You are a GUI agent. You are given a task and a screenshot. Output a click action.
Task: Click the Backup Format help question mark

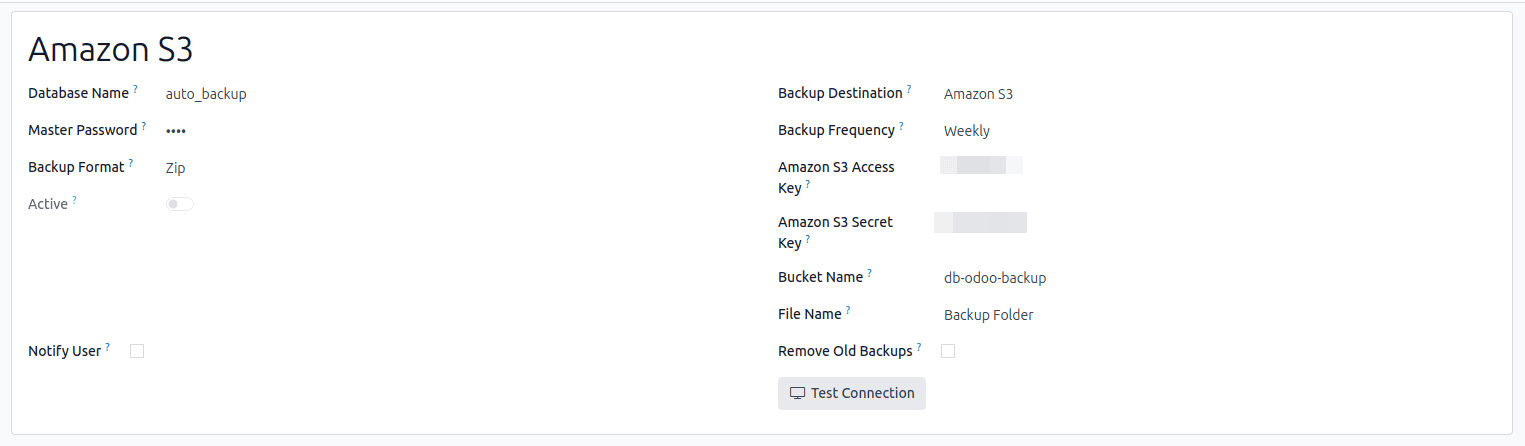click(x=131, y=164)
